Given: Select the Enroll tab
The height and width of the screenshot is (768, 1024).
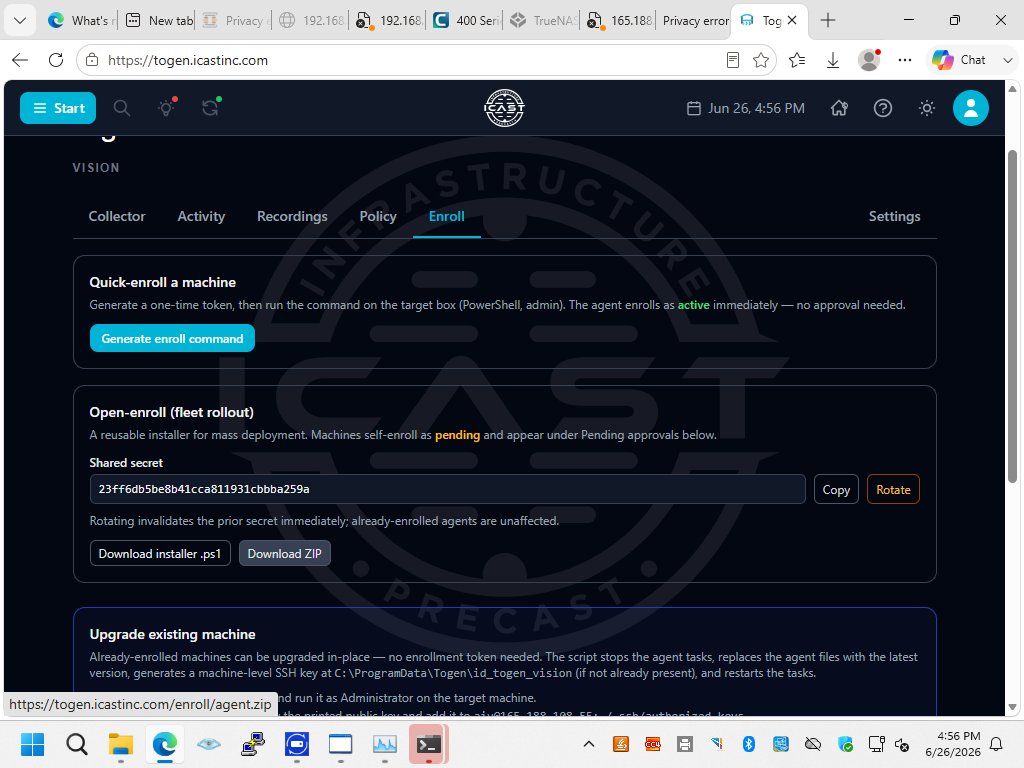Looking at the screenshot, I should pyautogui.click(x=447, y=216).
